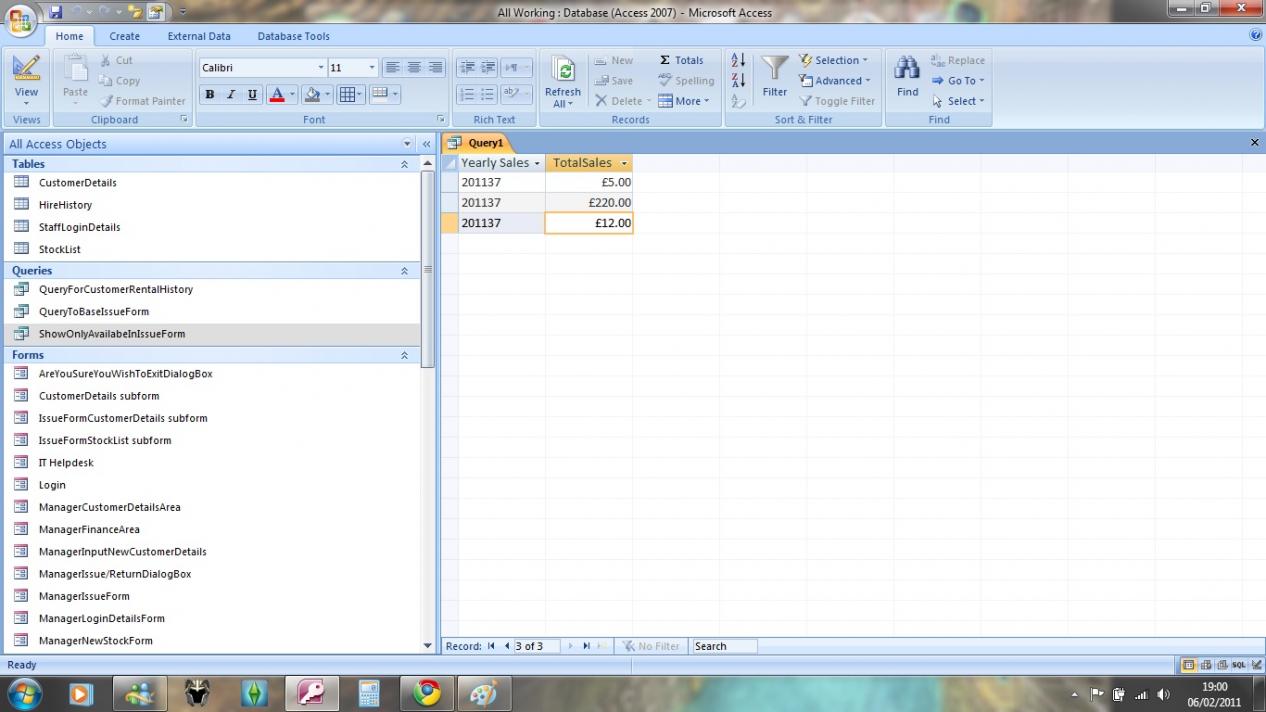Screen dimensions: 1266x712
Task: Save using the Quick Access toolbar icon
Action: pyautogui.click(x=56, y=12)
